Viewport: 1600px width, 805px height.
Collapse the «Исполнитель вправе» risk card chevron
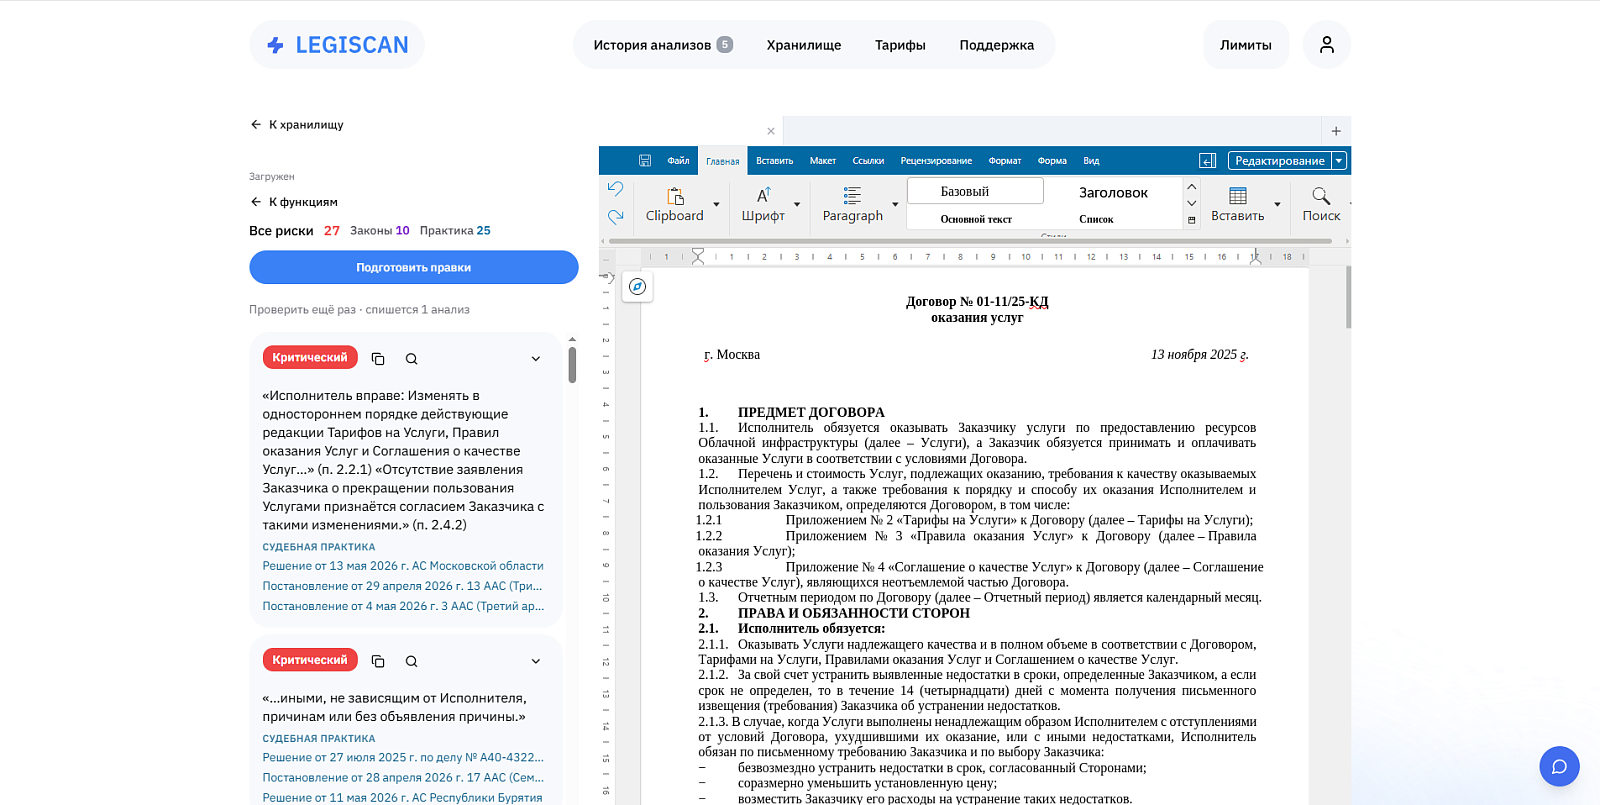coord(536,359)
